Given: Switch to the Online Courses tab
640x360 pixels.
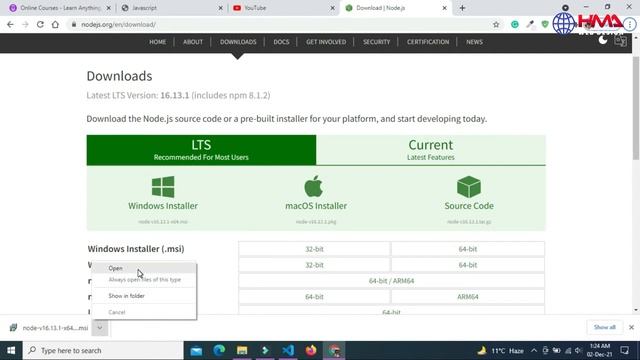Looking at the screenshot, I should coord(60,8).
